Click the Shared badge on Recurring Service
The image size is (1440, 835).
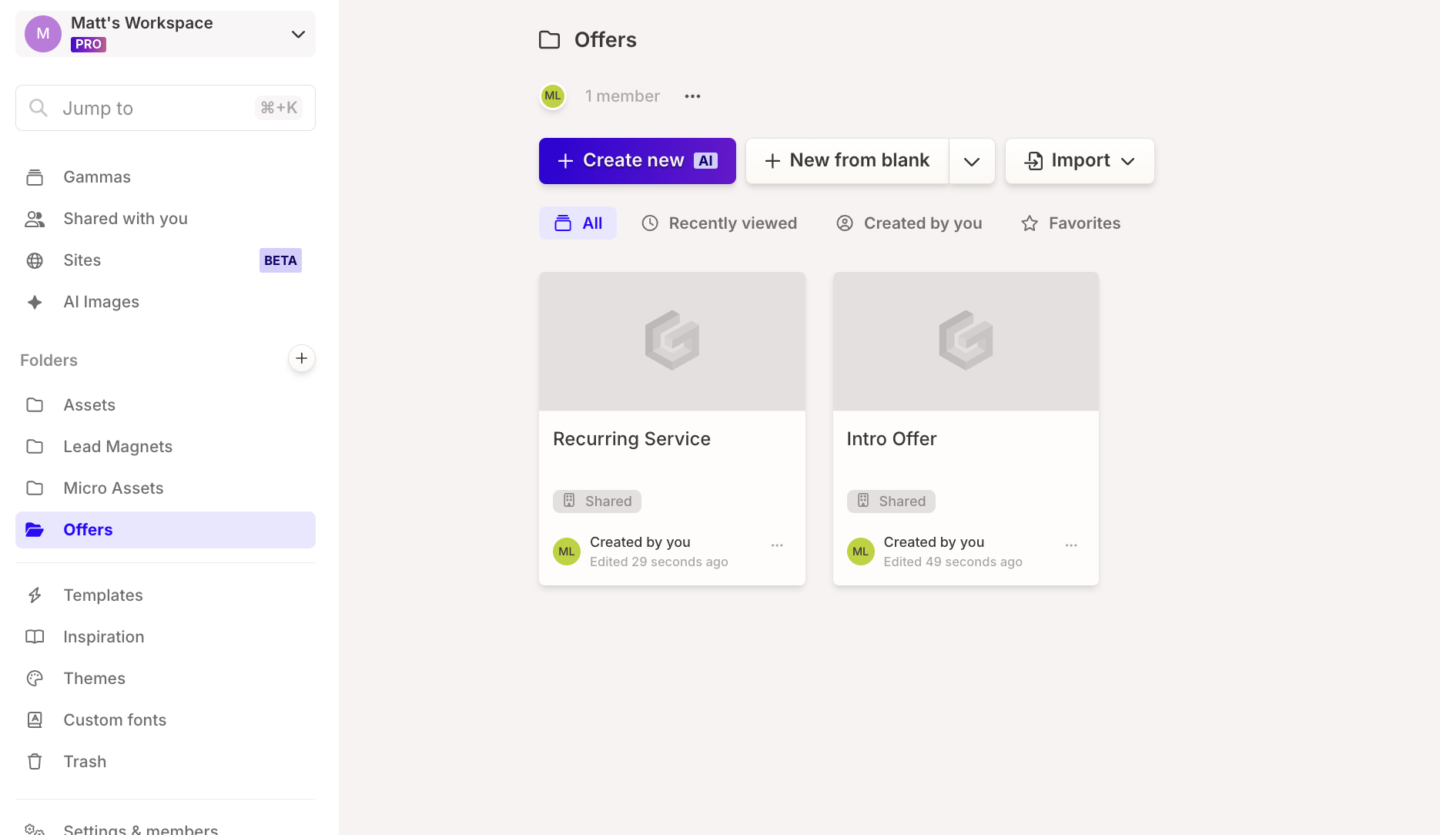point(597,501)
